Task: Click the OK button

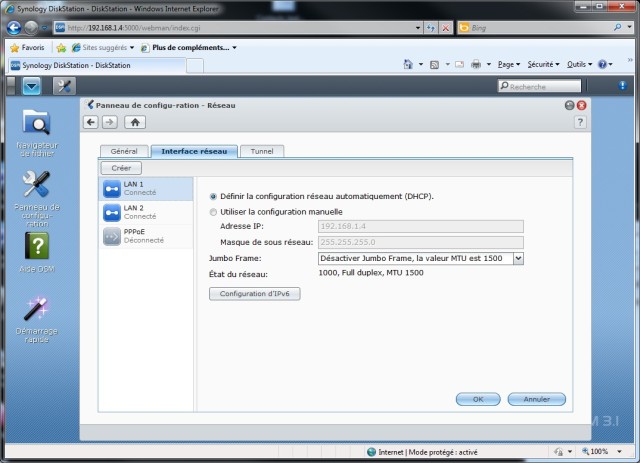Action: point(478,399)
